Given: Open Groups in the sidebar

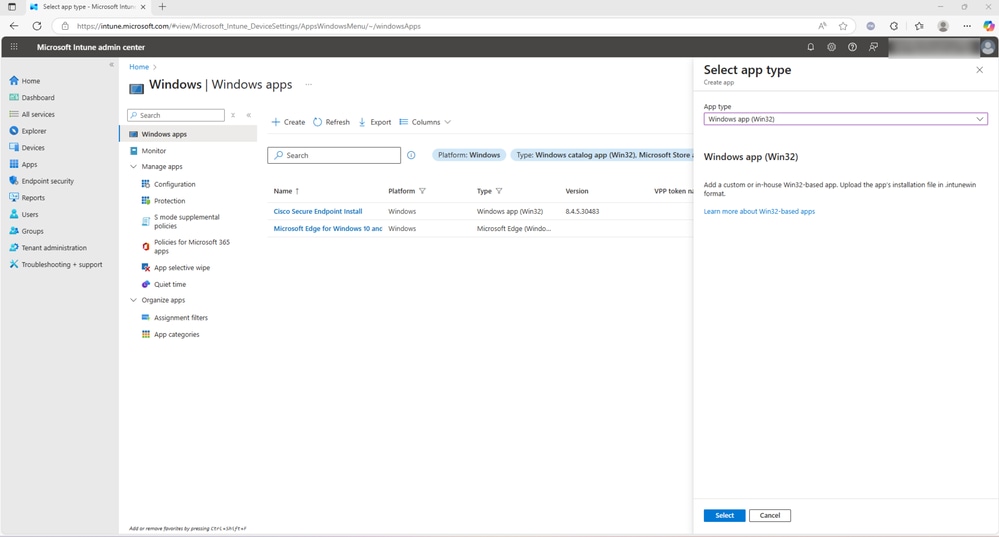Looking at the screenshot, I should pos(26,231).
